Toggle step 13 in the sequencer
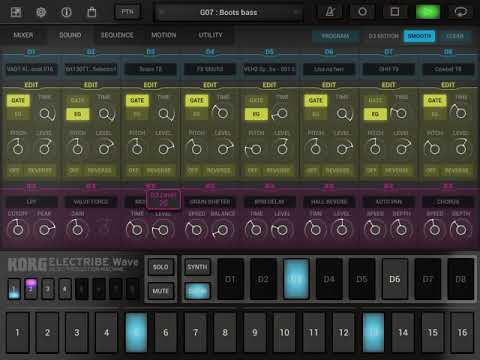 373,332
